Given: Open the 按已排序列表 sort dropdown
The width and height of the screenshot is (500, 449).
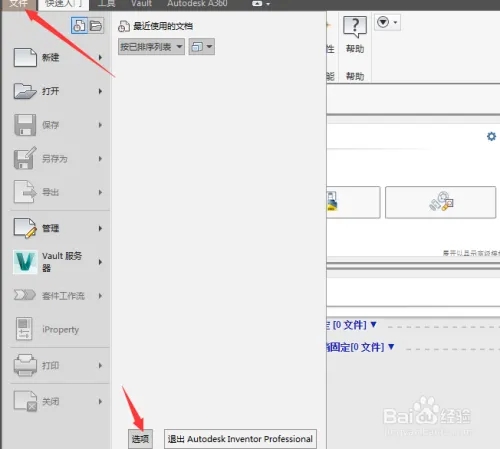Looking at the screenshot, I should (x=151, y=47).
